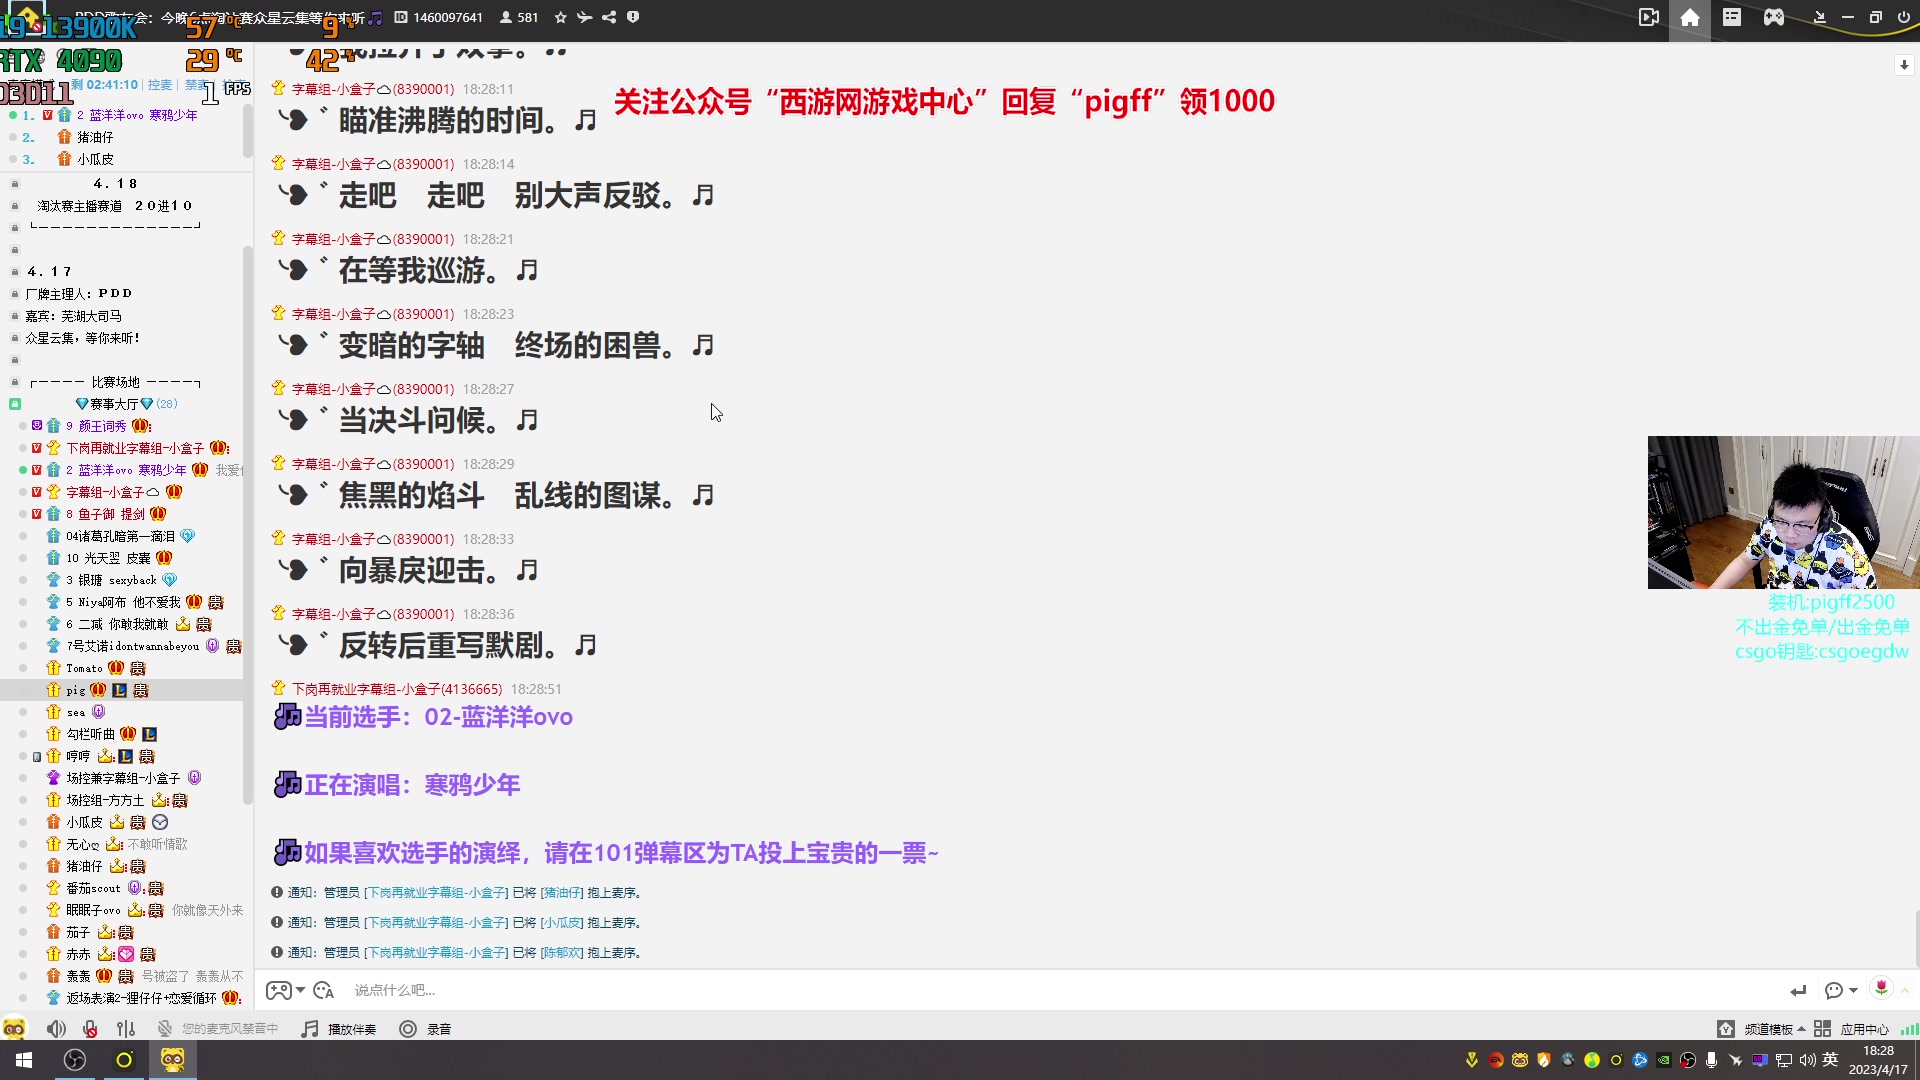Click the 录音 record button
Screen dimensions: 1920x1080
point(425,1029)
